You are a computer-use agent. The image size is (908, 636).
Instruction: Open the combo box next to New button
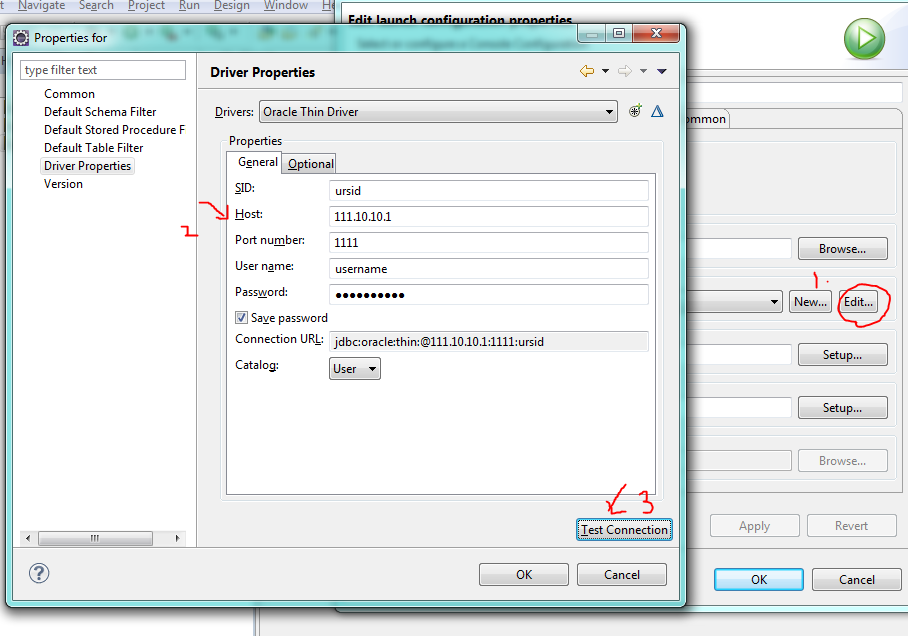click(734, 302)
